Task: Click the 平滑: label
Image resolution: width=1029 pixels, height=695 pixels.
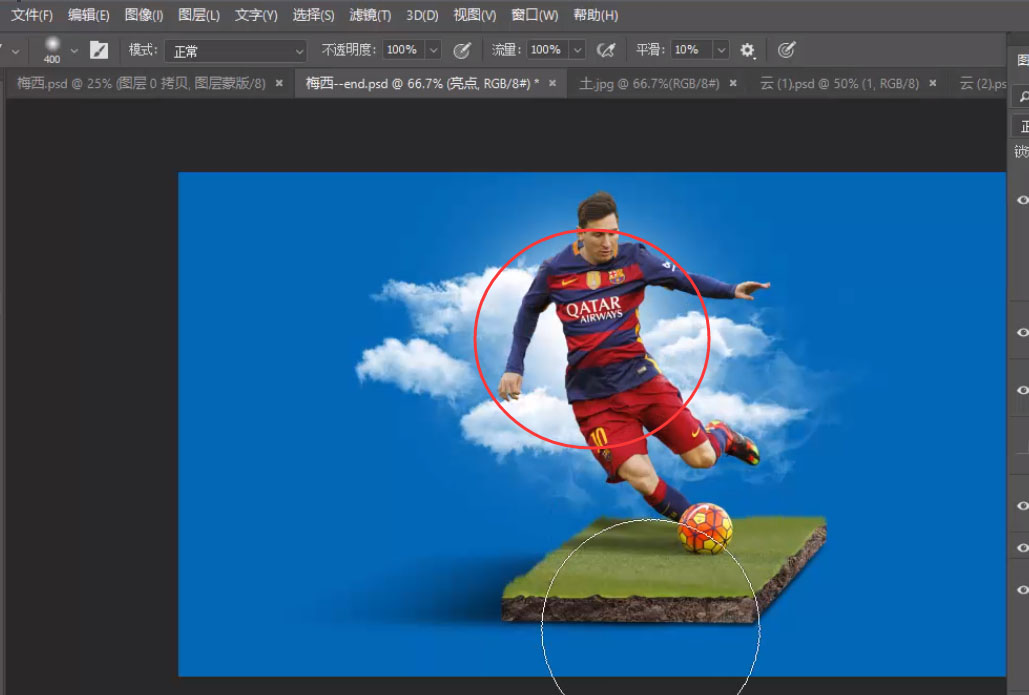Action: tap(650, 50)
